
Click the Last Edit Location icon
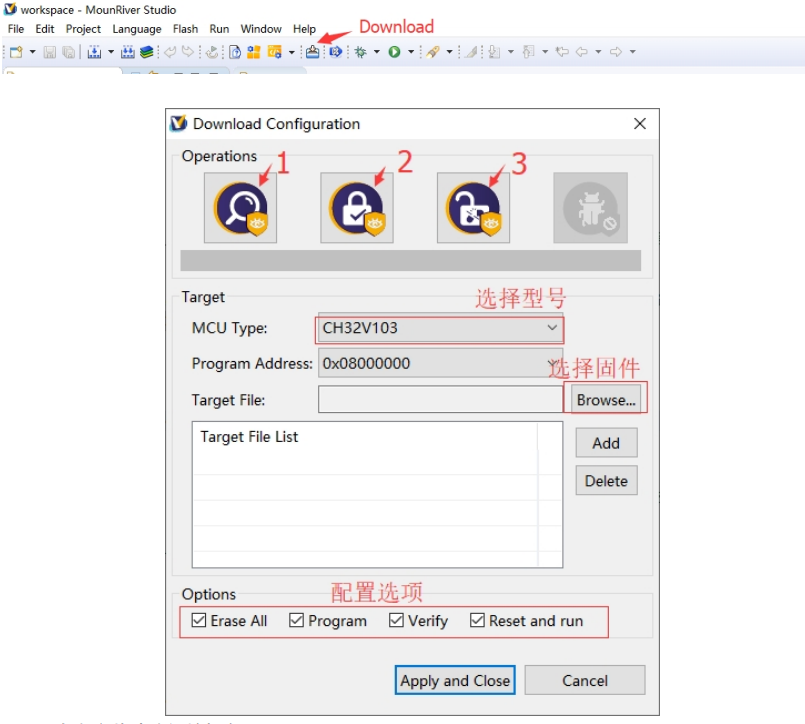563,52
